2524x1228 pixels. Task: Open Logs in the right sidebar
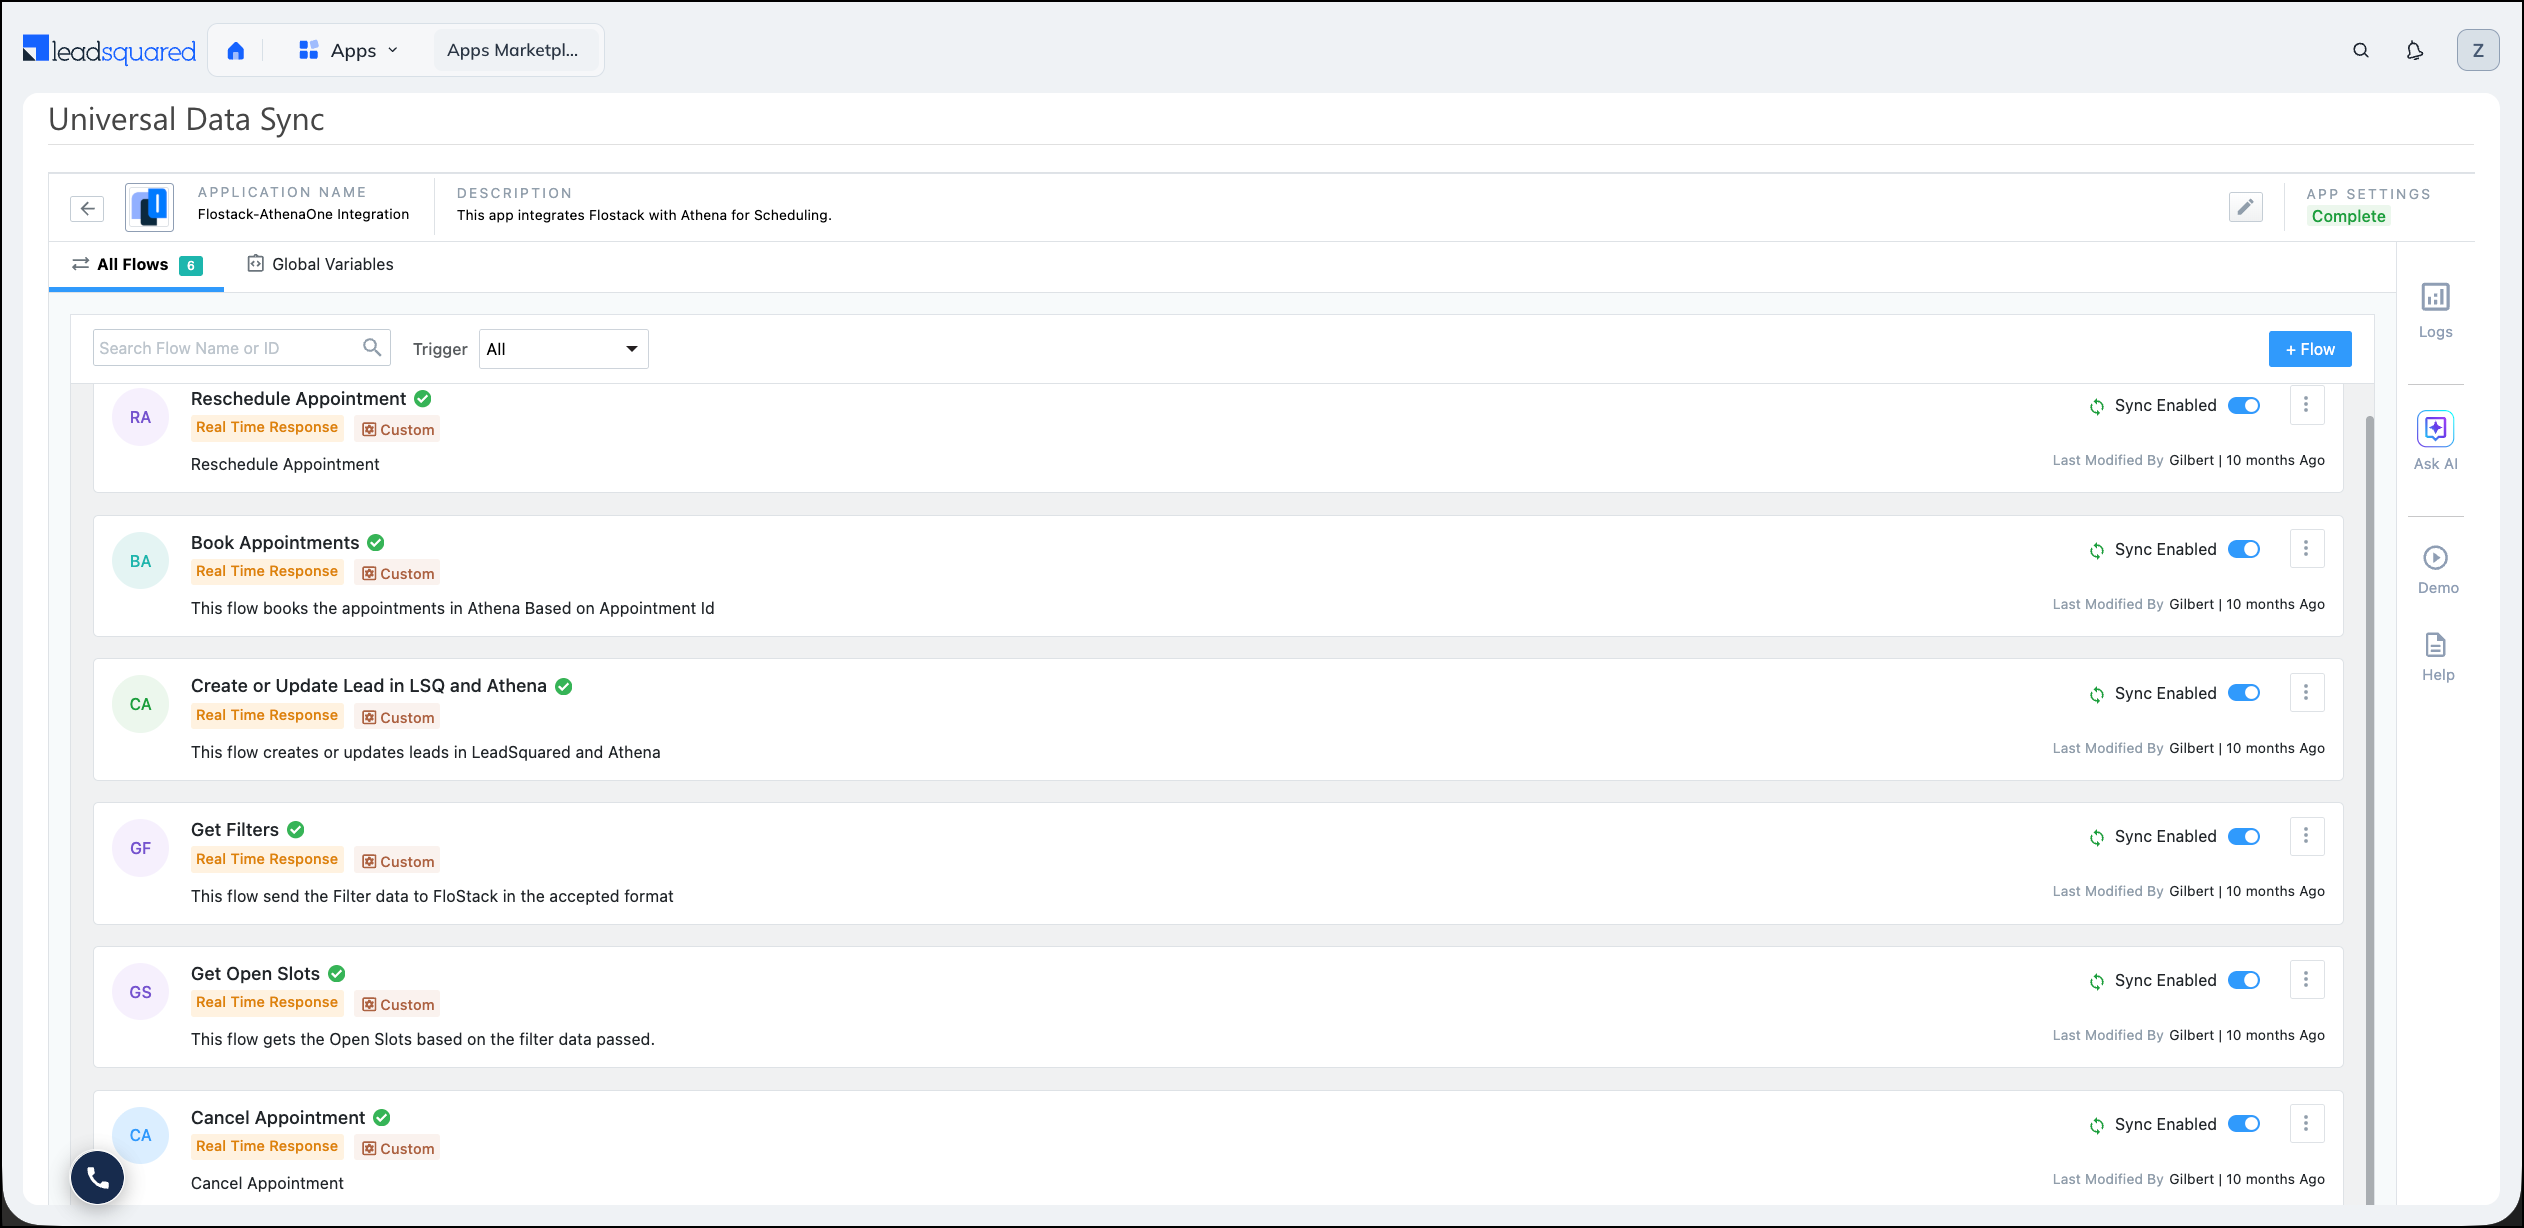click(x=2436, y=310)
